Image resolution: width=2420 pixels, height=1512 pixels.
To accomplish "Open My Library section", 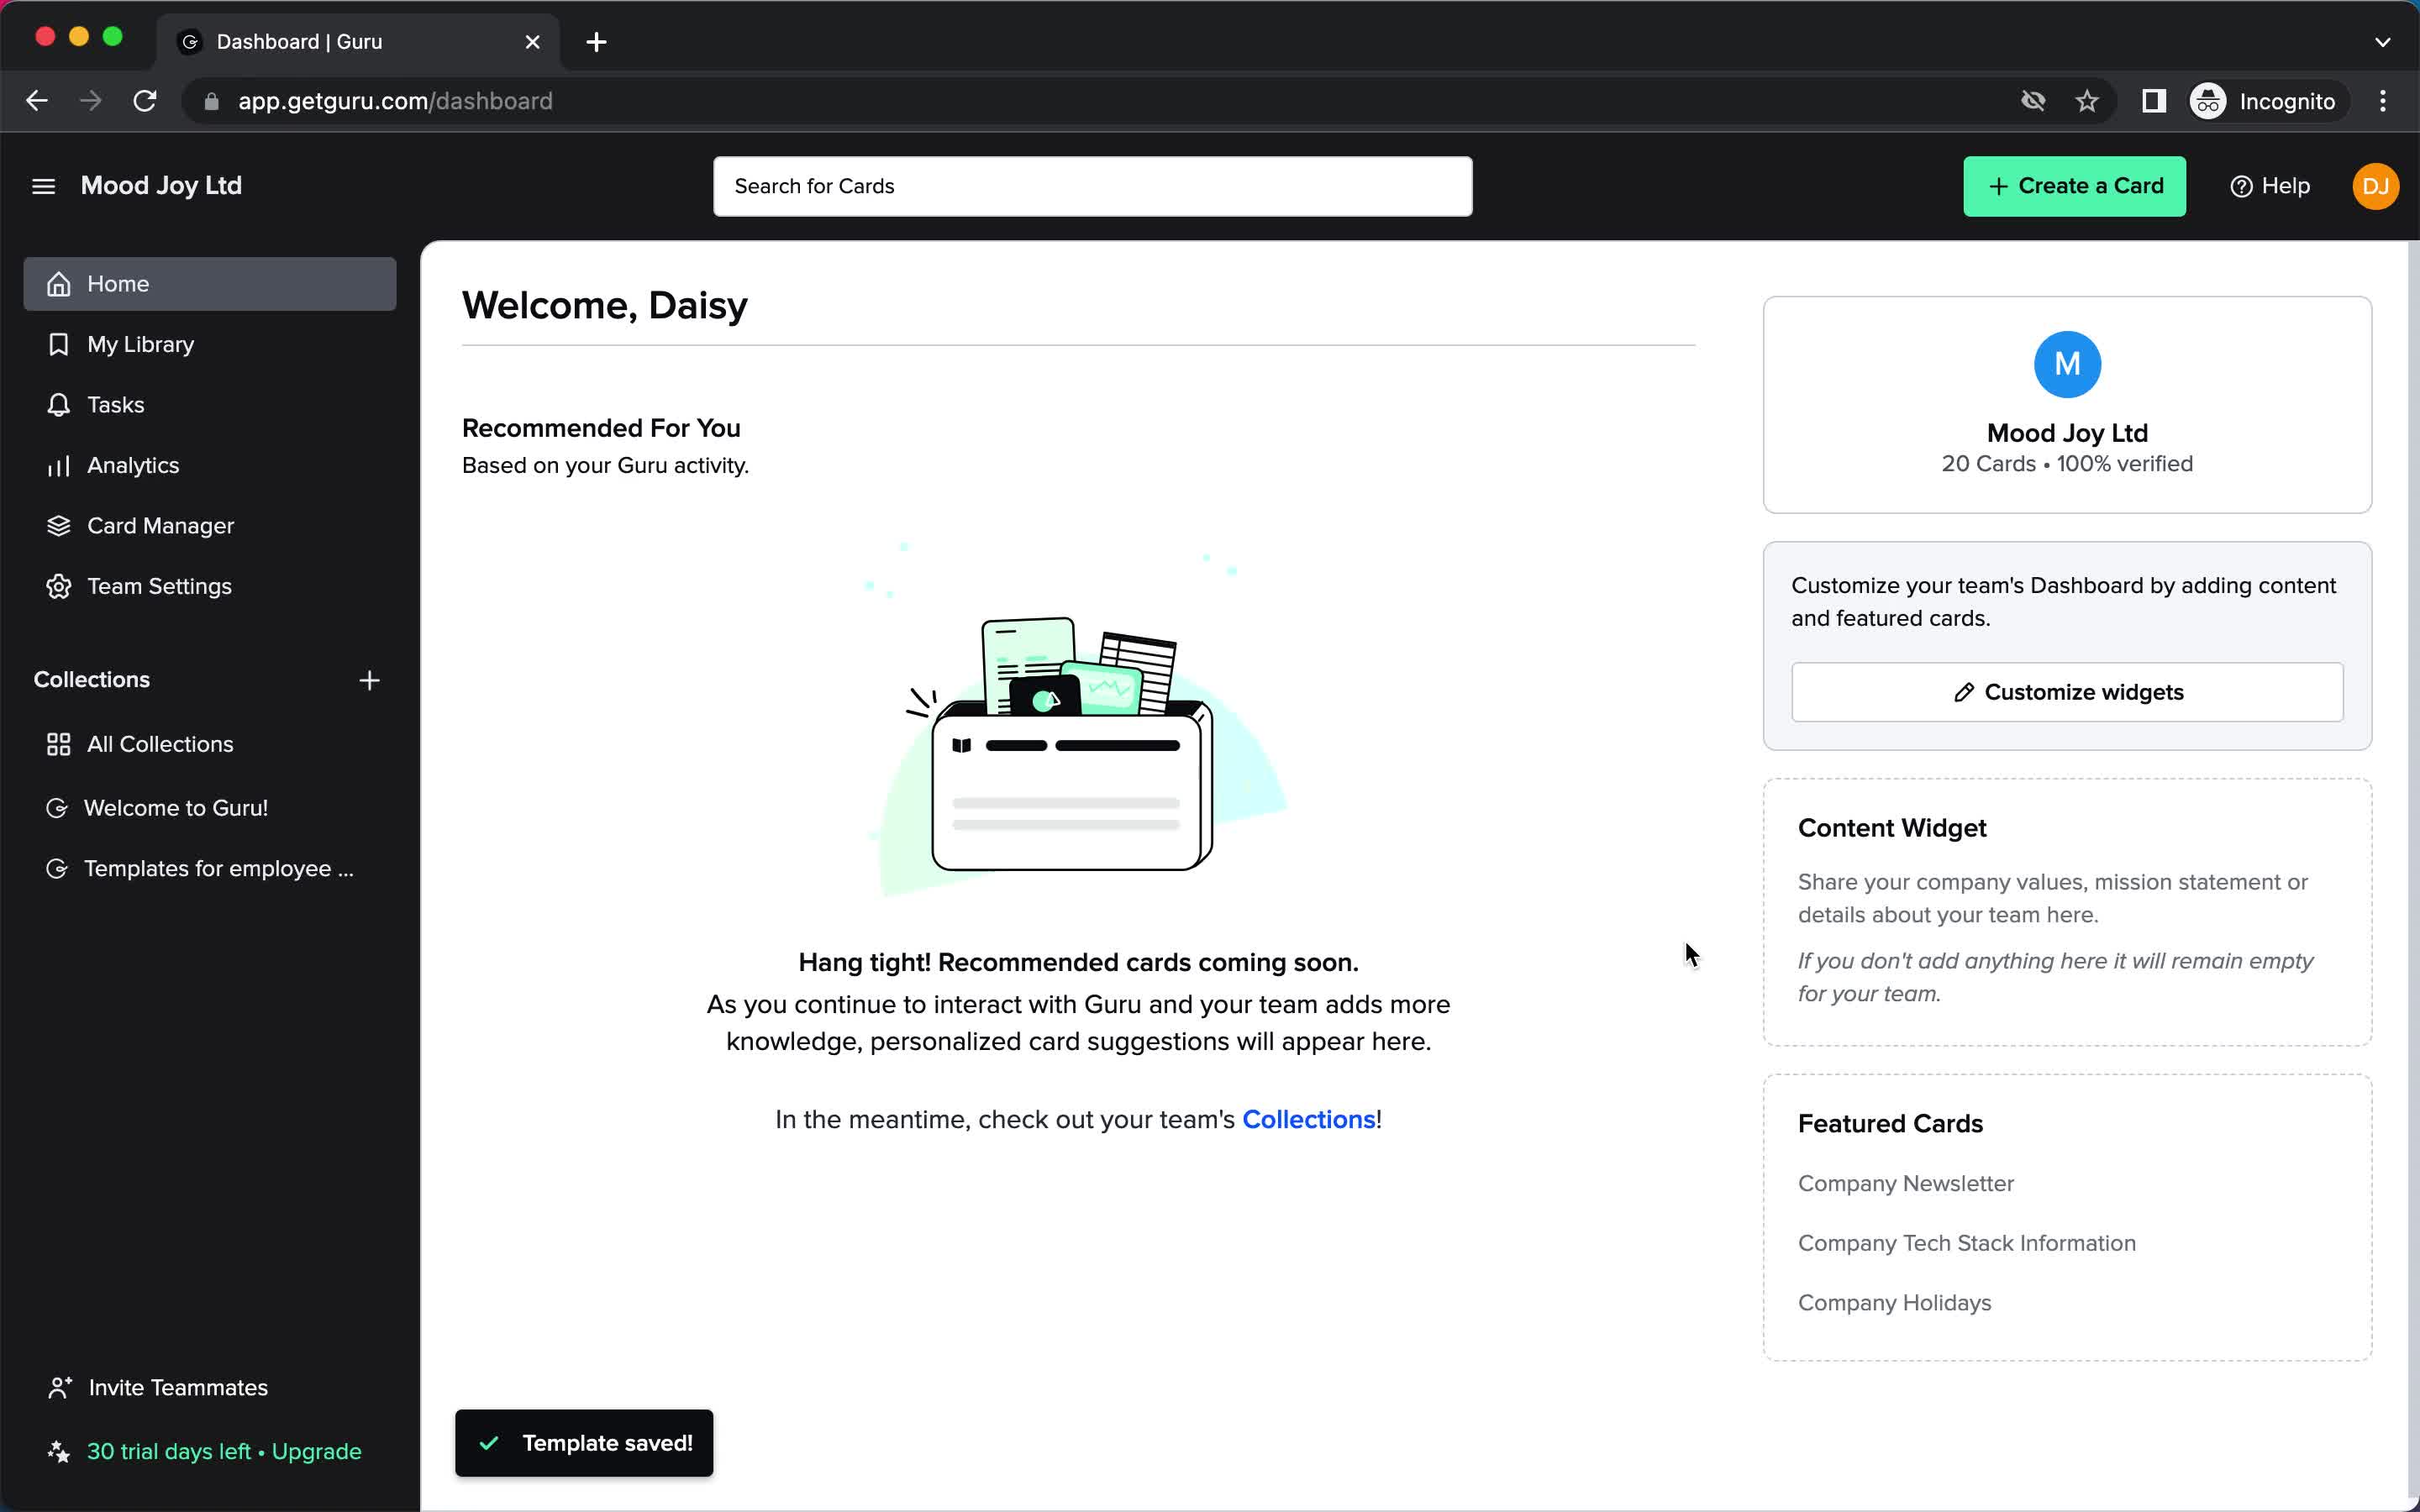I will point(139,344).
